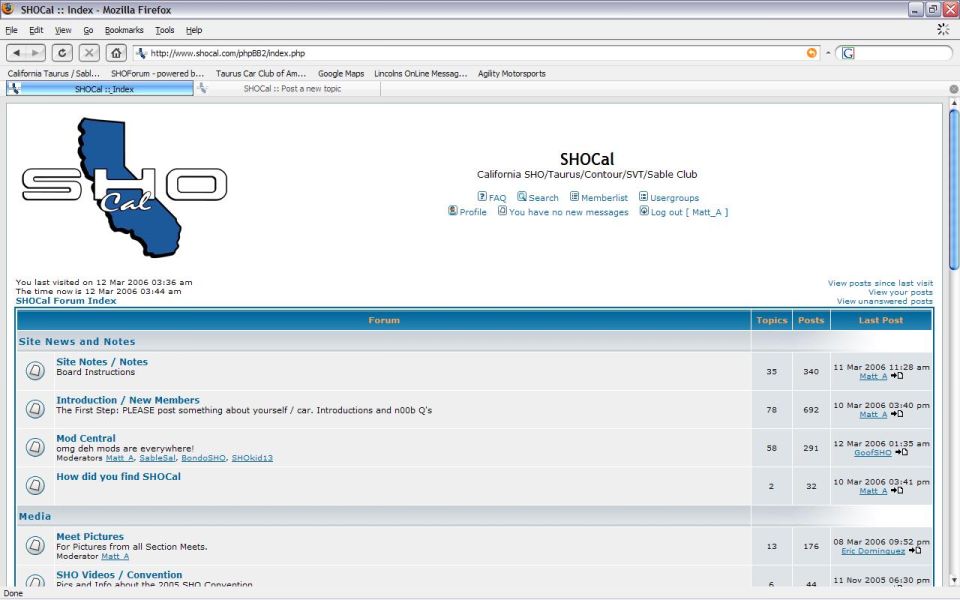960x600 pixels.
Task: Close the tab with the tab-bar close button
Action: (953, 89)
